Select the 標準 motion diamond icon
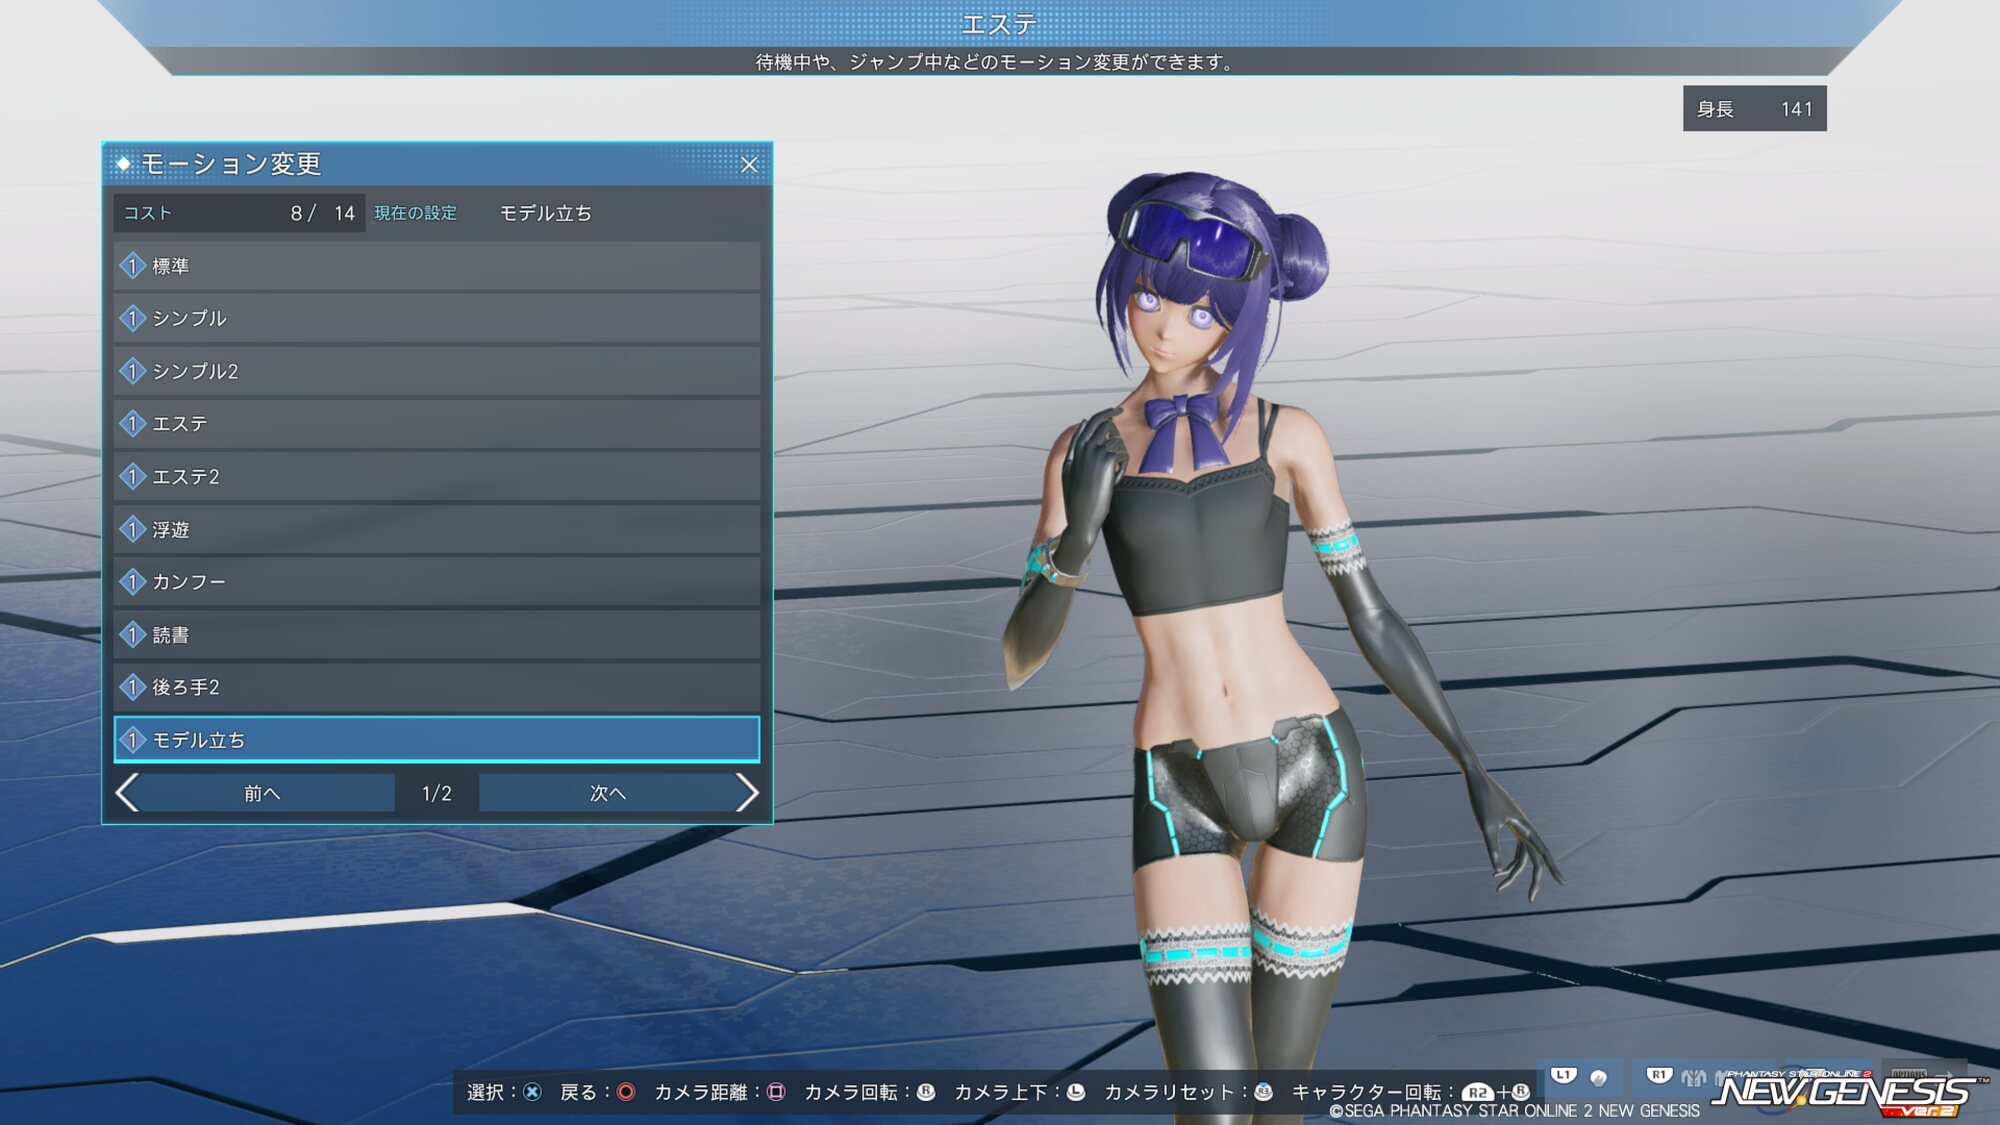This screenshot has width=2000, height=1125. [x=132, y=266]
